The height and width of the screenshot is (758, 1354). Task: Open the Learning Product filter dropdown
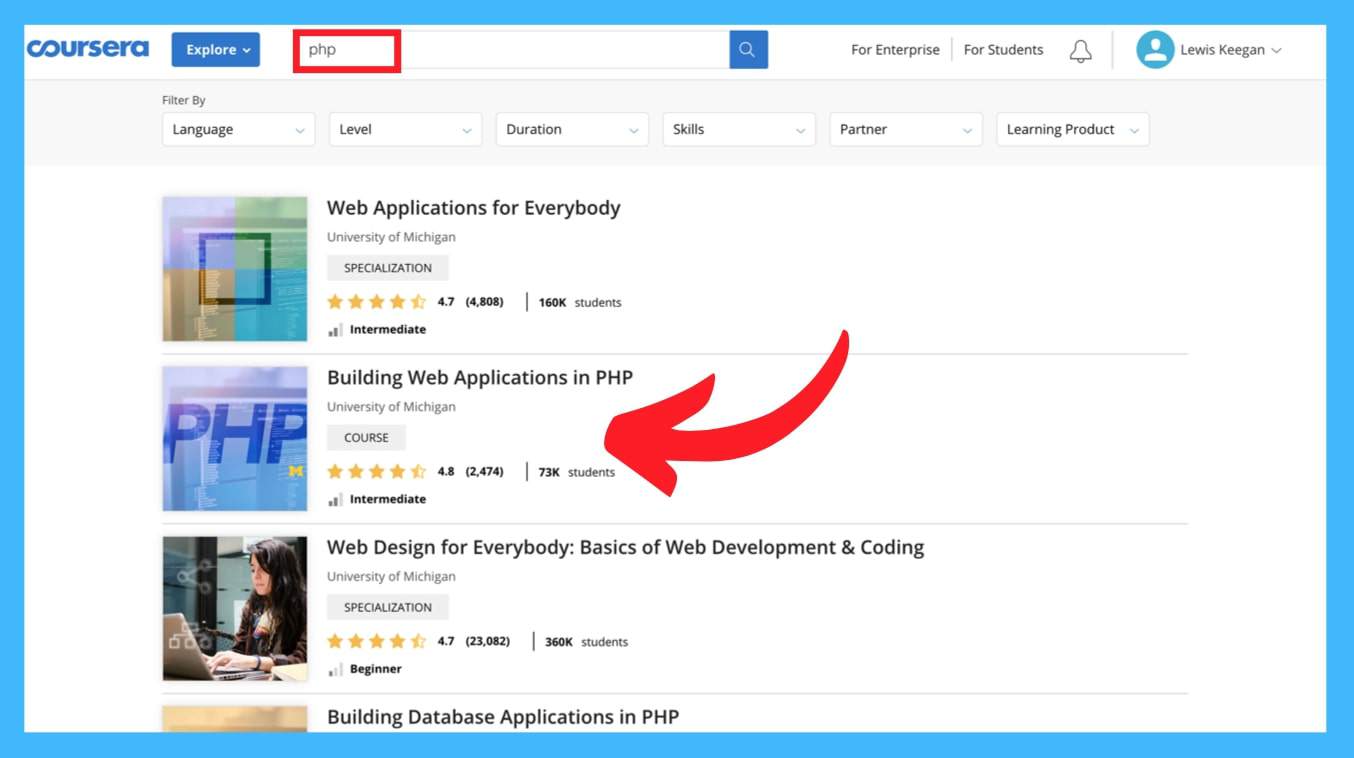coord(1073,130)
